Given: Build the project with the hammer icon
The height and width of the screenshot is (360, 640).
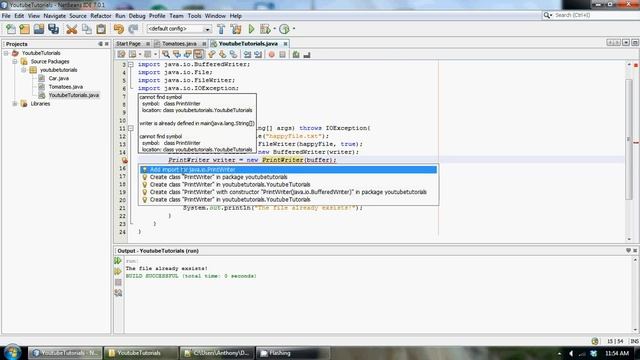Looking at the screenshot, I should click(x=221, y=29).
